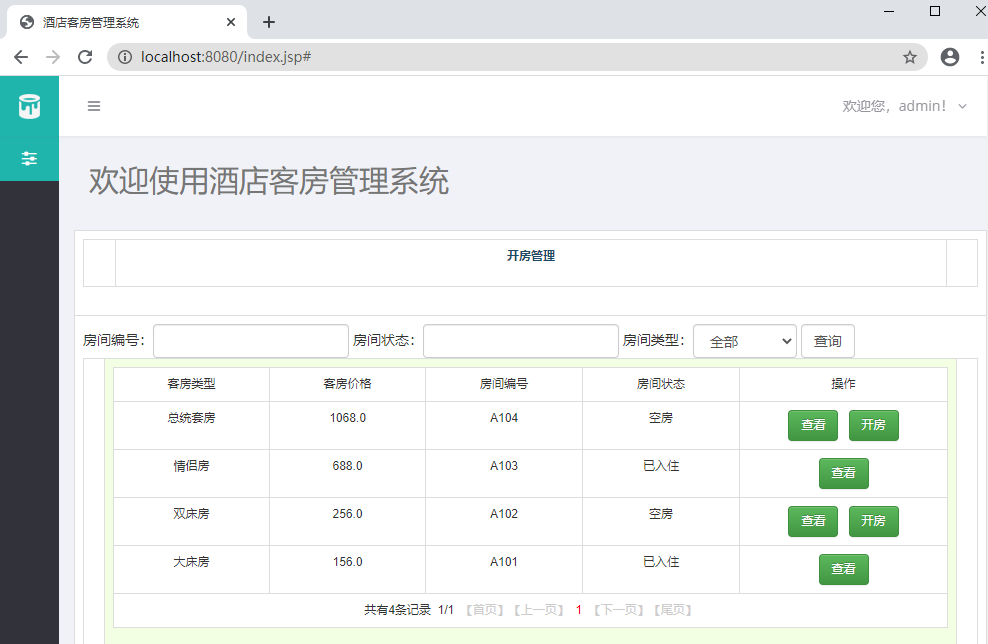Click the 开房管理 heading
This screenshot has width=988, height=644.
pyautogui.click(x=531, y=256)
